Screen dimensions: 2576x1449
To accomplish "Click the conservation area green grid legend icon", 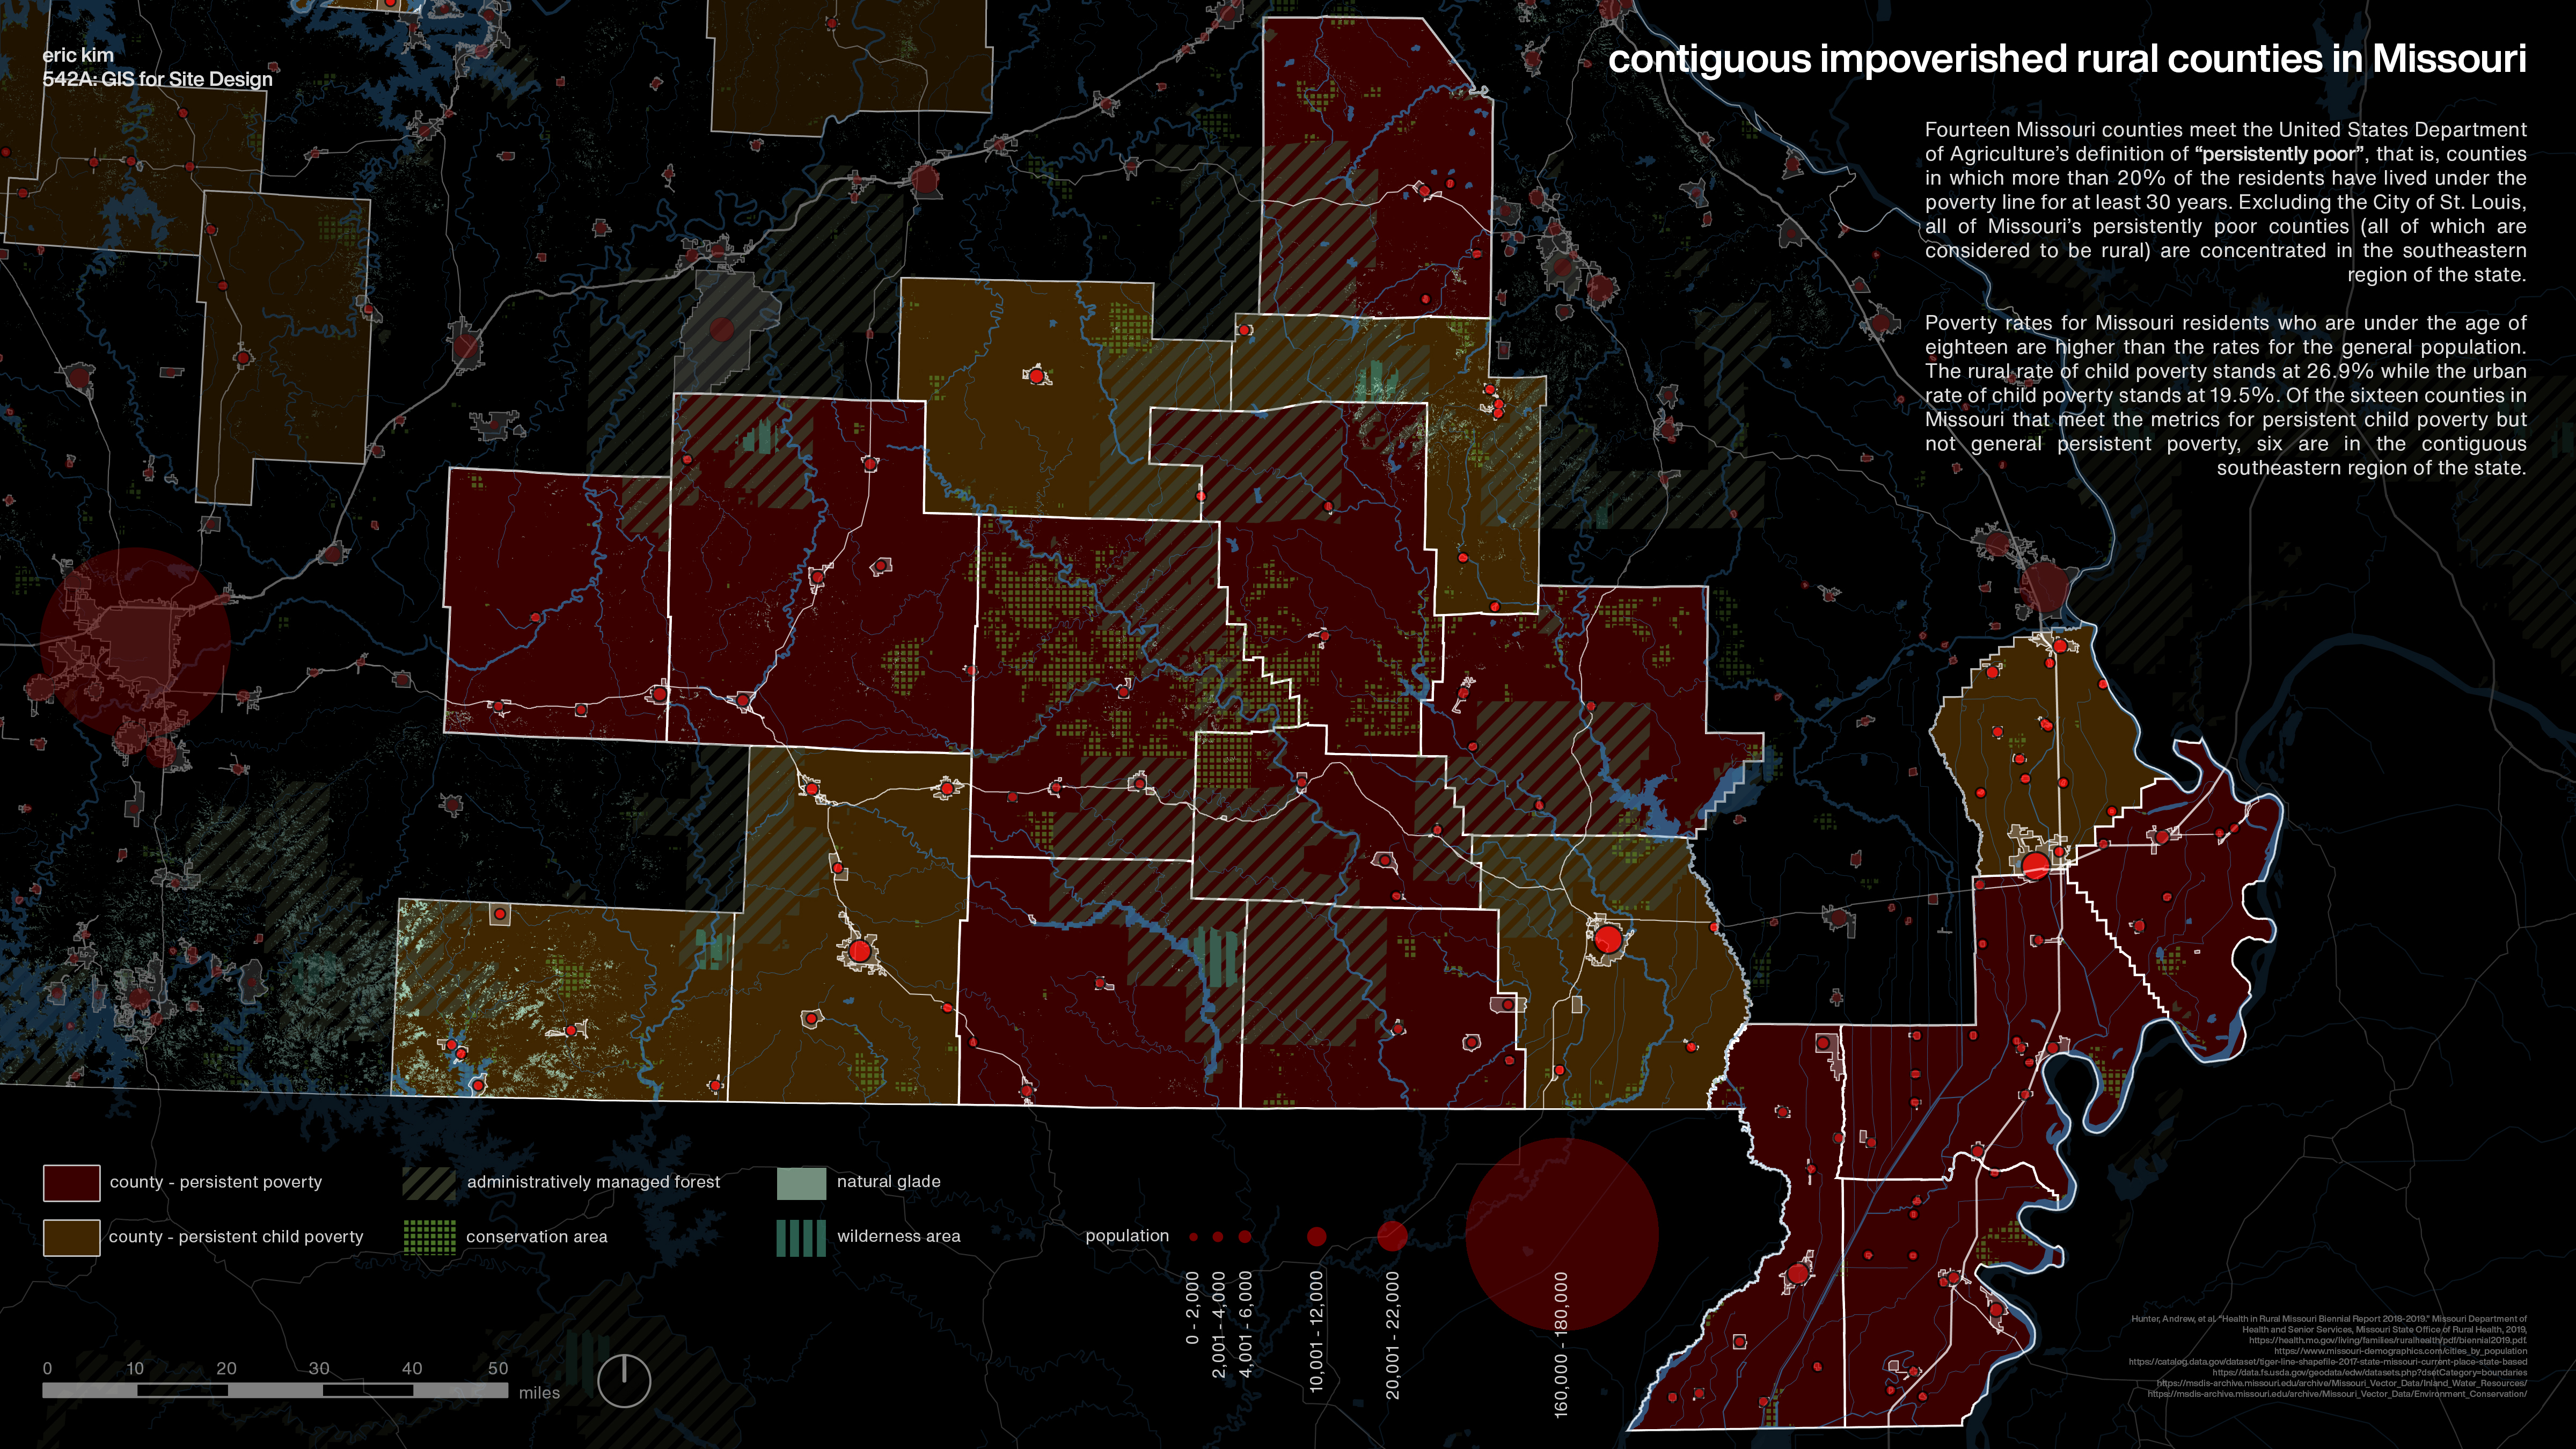I will pos(429,1237).
